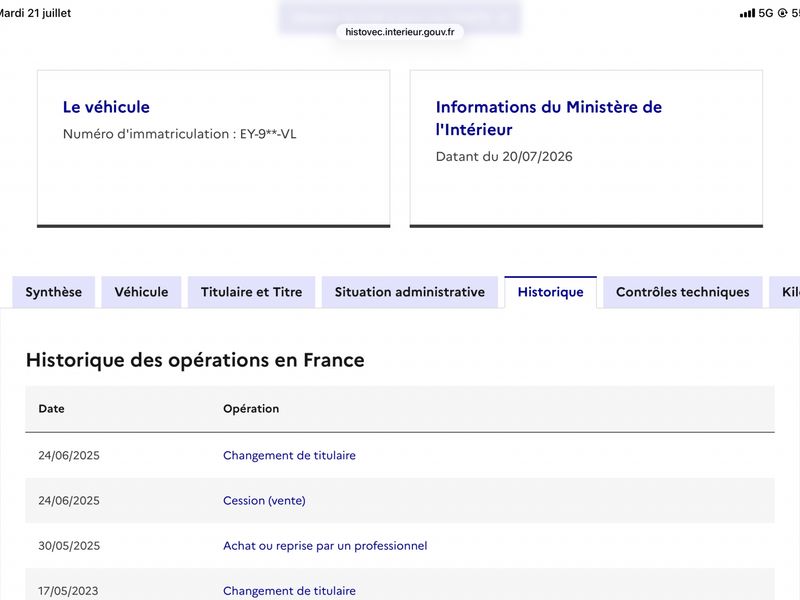Tap the cellular signal bars icon

tap(747, 13)
